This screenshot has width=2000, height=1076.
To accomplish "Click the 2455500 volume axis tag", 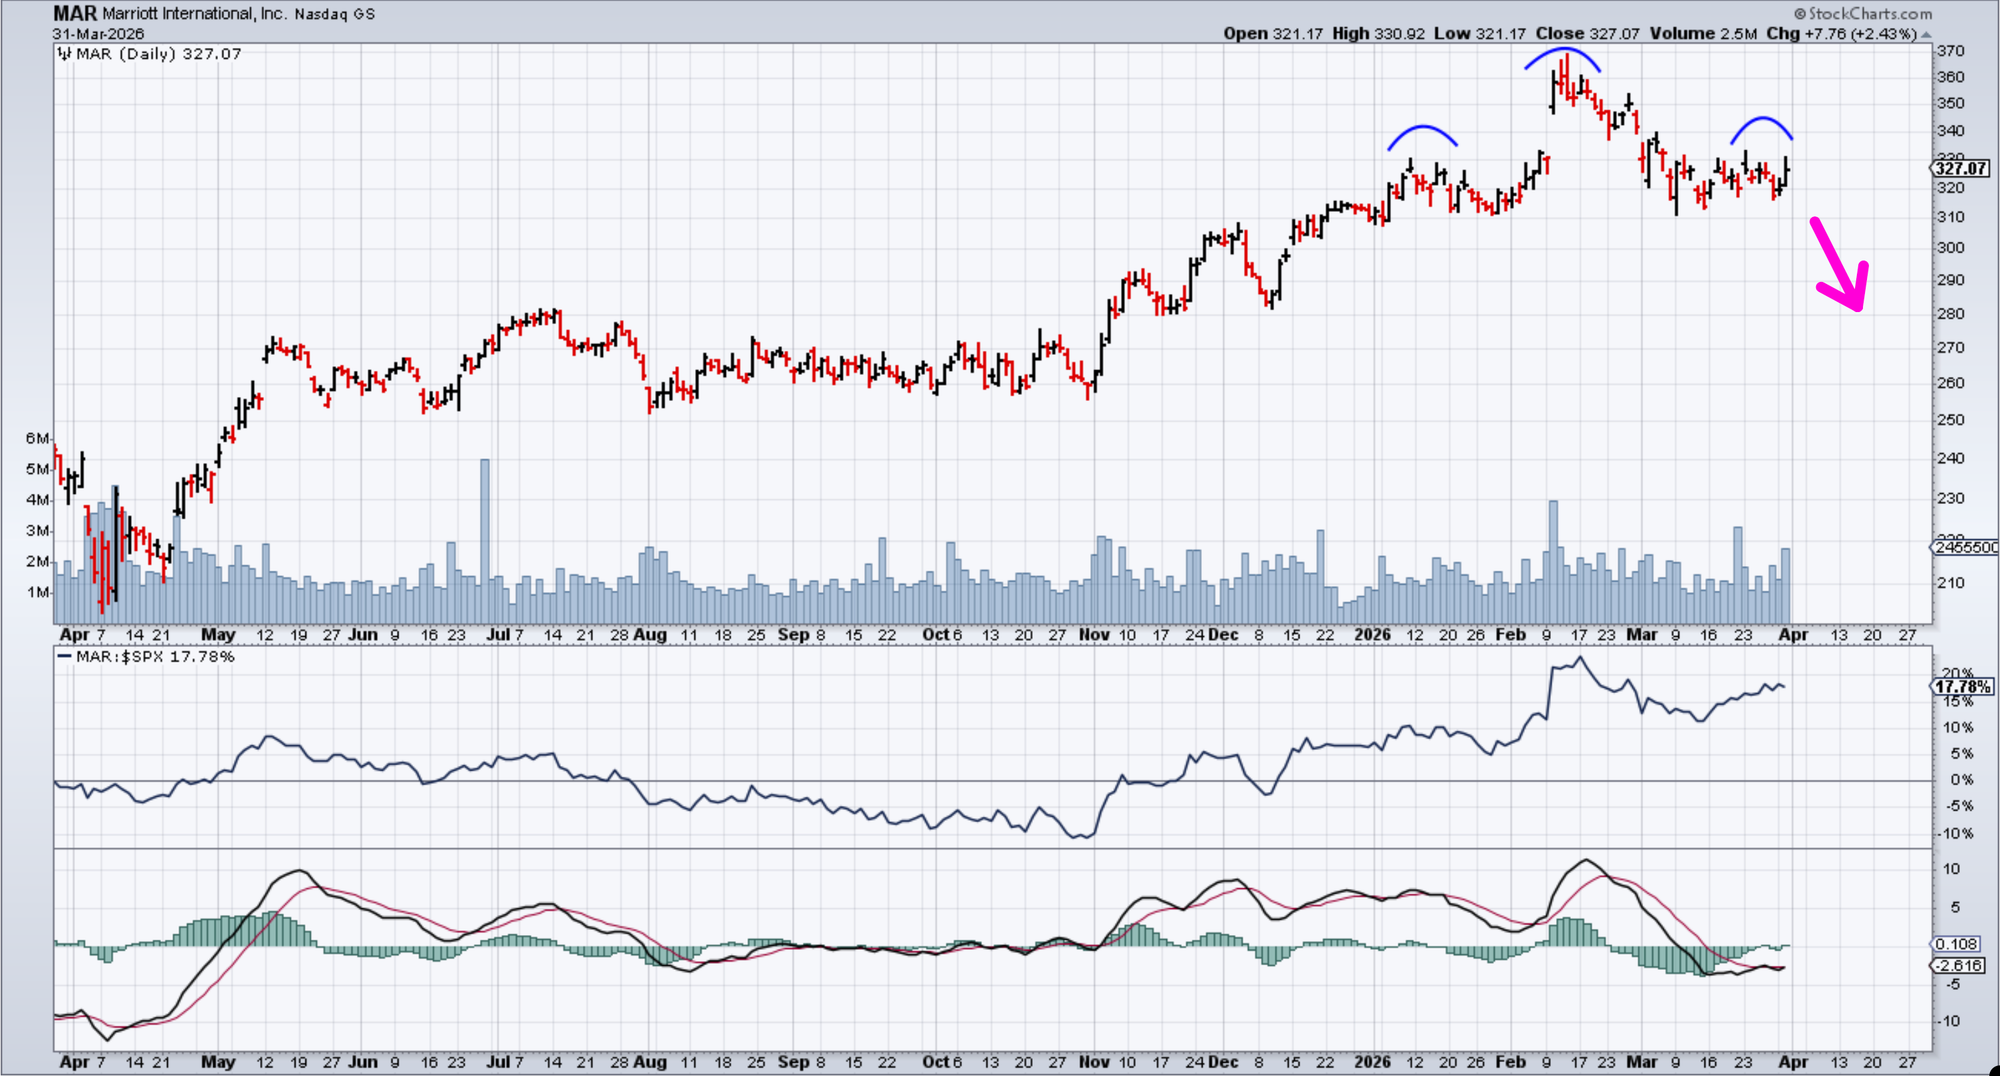I will (x=1966, y=547).
